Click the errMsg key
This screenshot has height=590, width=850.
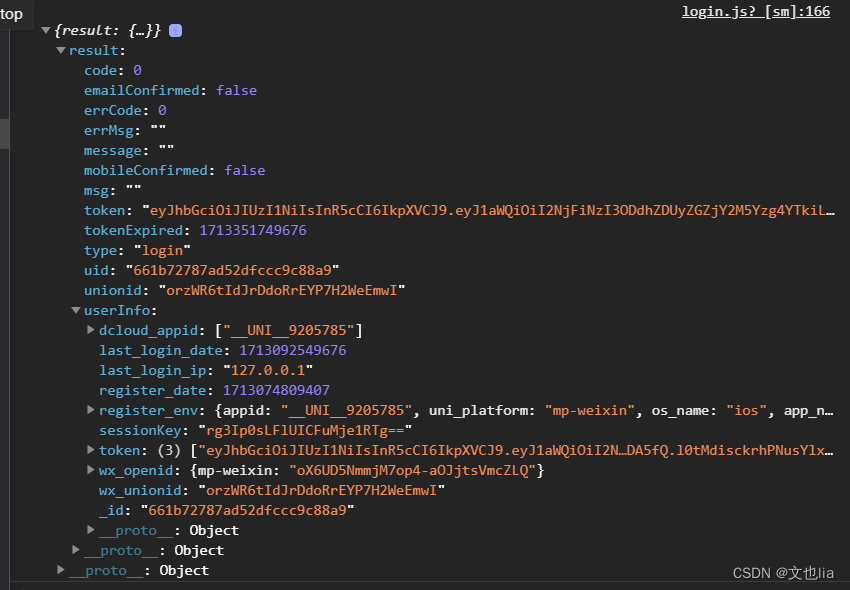[108, 131]
